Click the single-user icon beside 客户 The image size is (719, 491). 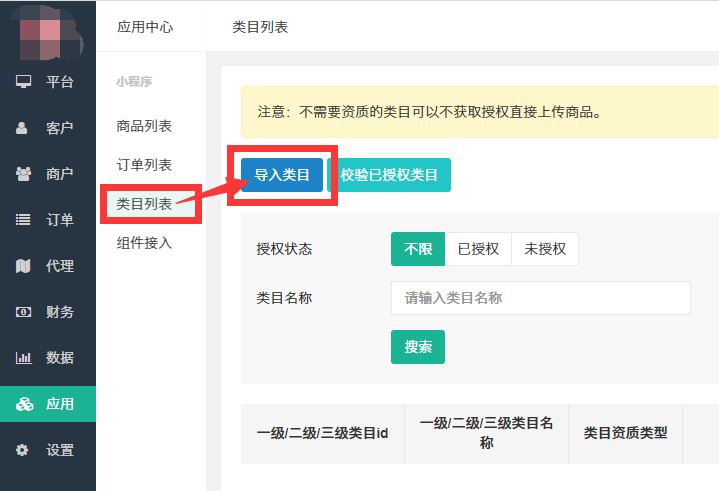(x=22, y=128)
